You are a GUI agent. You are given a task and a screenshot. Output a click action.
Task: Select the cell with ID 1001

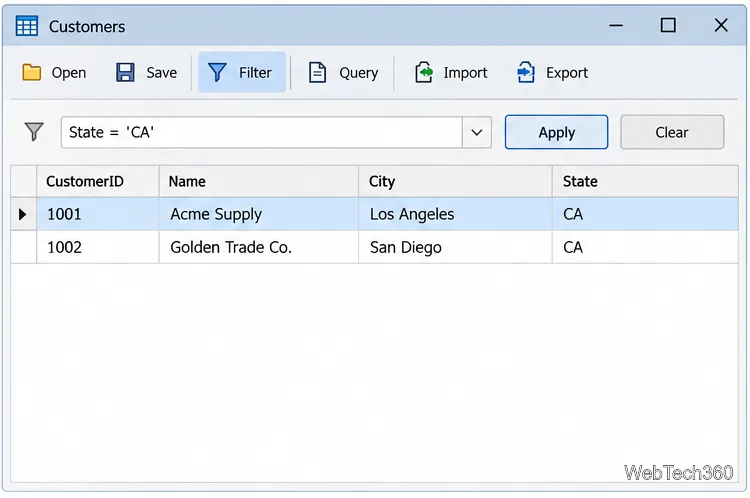coord(98,214)
